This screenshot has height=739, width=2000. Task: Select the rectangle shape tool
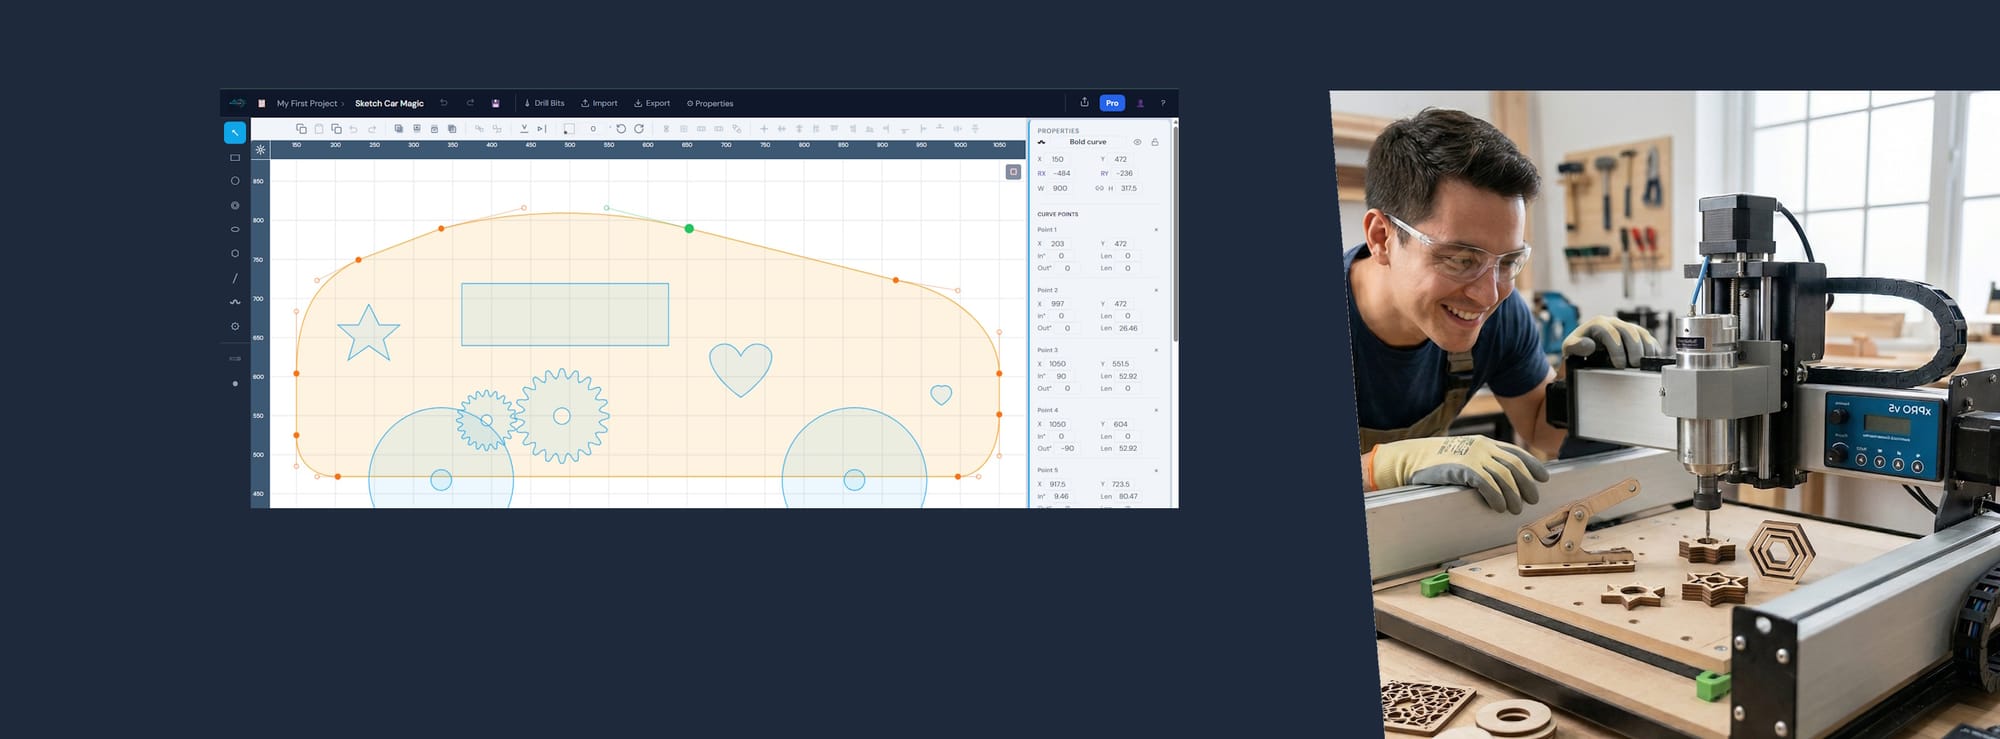tap(235, 158)
